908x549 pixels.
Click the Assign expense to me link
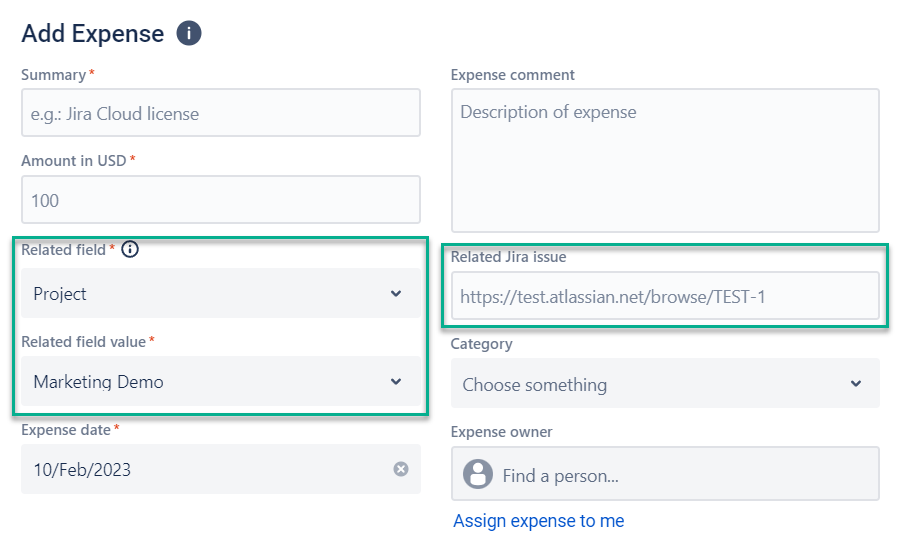coord(538,521)
